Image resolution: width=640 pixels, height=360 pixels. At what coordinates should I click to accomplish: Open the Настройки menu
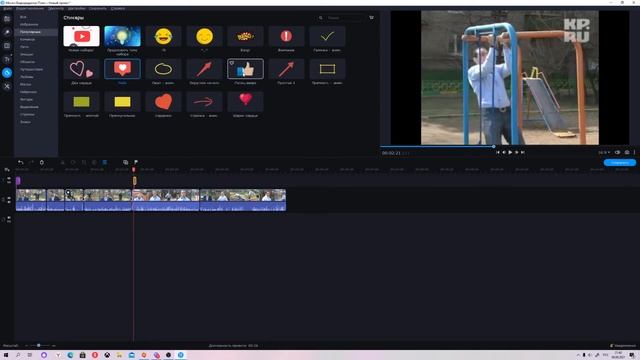point(77,8)
